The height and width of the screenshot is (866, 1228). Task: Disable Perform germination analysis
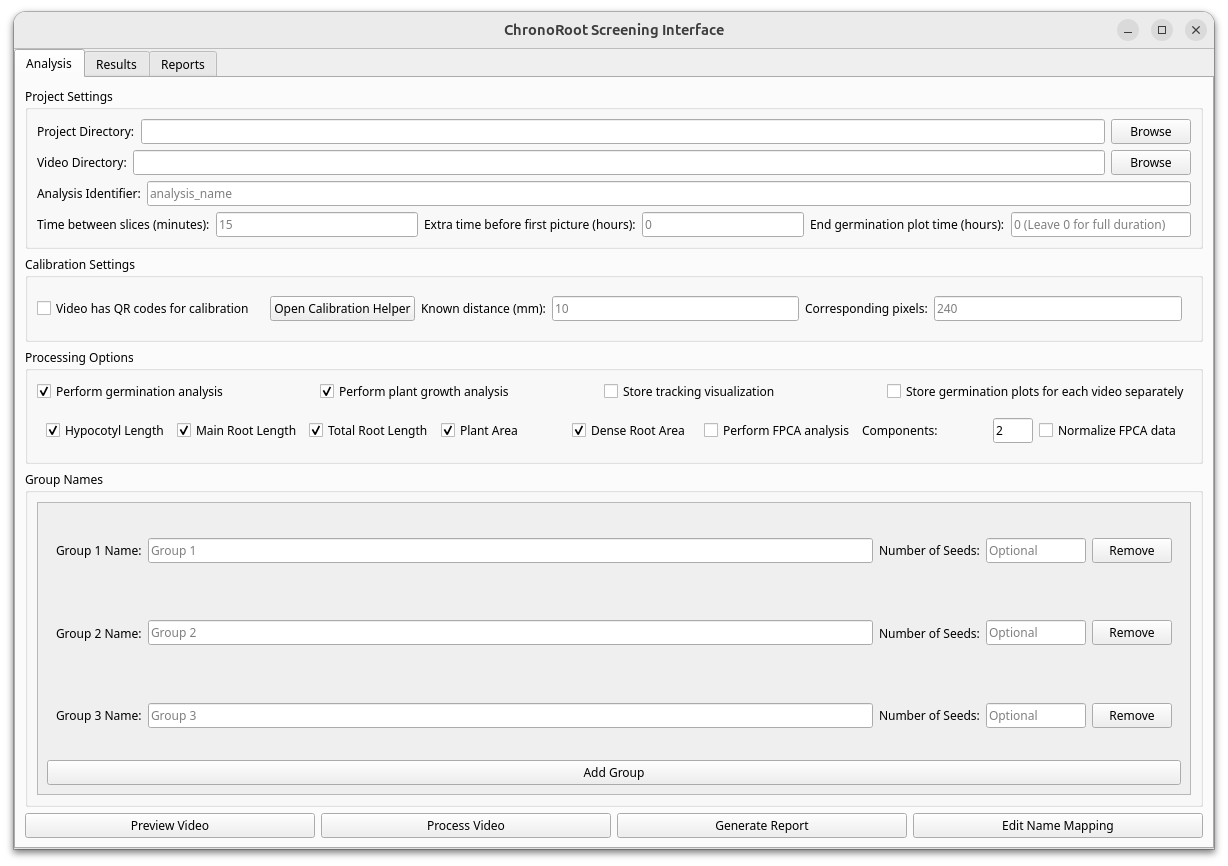click(x=44, y=391)
